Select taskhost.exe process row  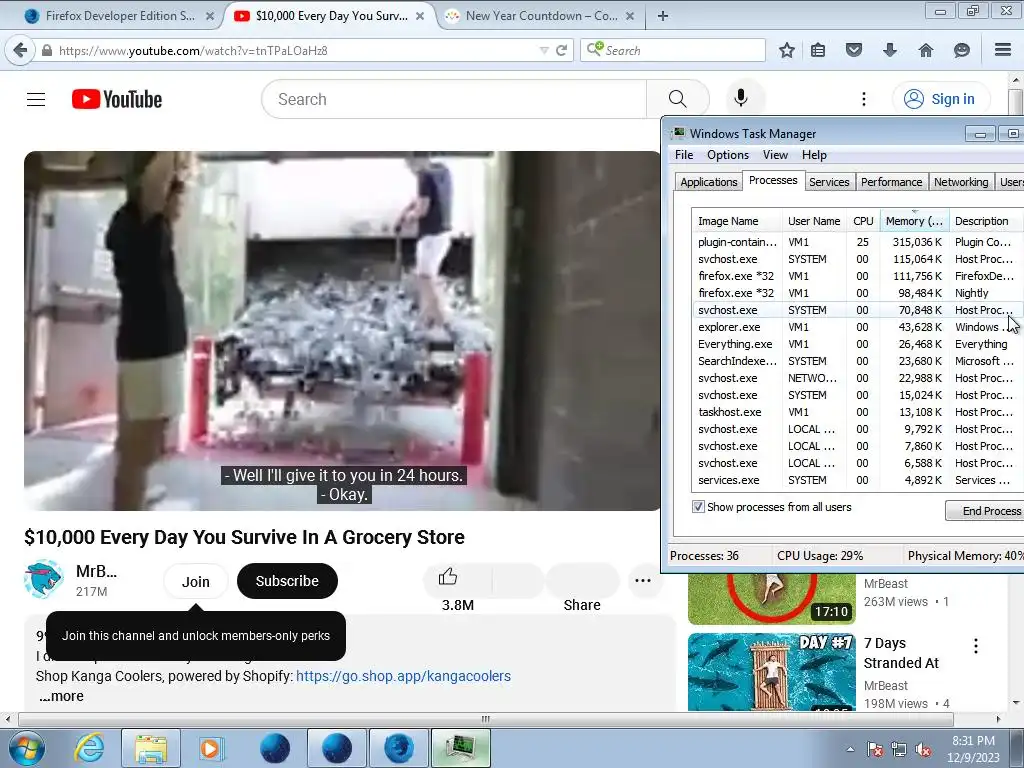pyautogui.click(x=857, y=411)
